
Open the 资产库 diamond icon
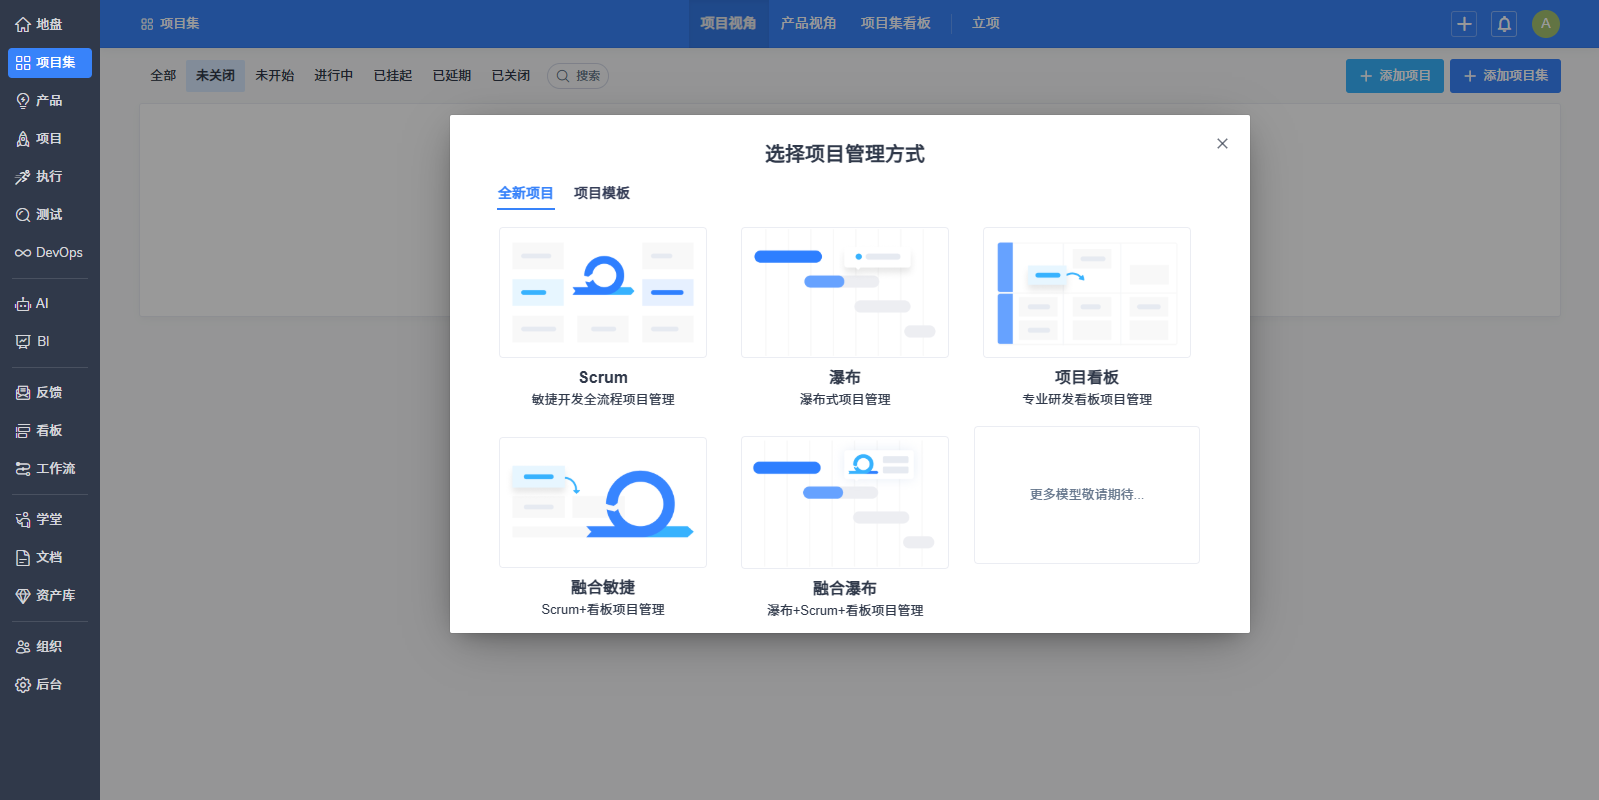[x=23, y=596]
